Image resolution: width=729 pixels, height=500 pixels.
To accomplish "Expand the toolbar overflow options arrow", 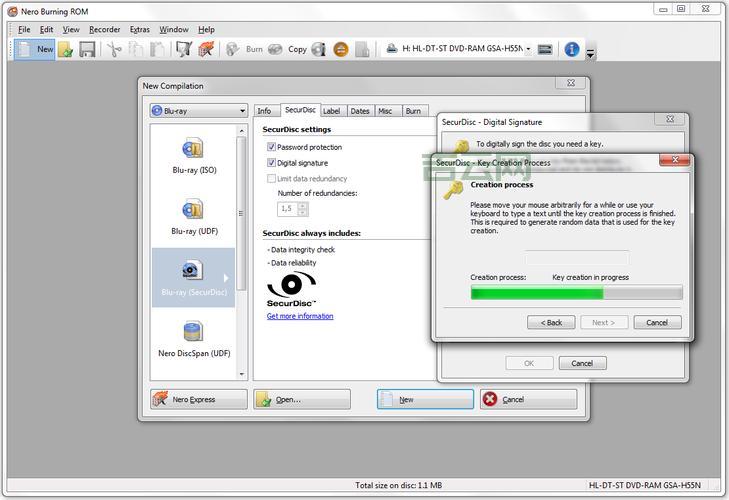I will [x=591, y=54].
